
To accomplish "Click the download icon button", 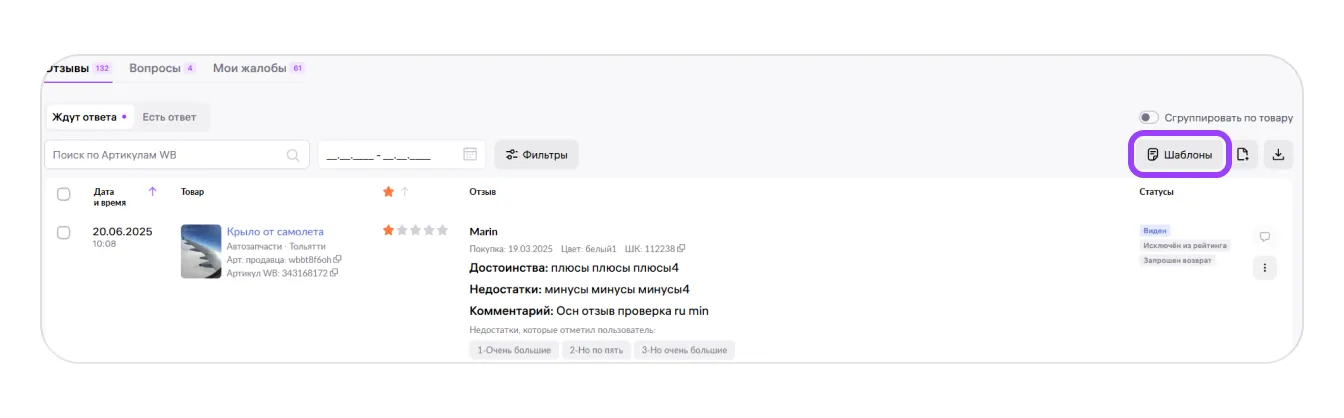I will [1278, 155].
